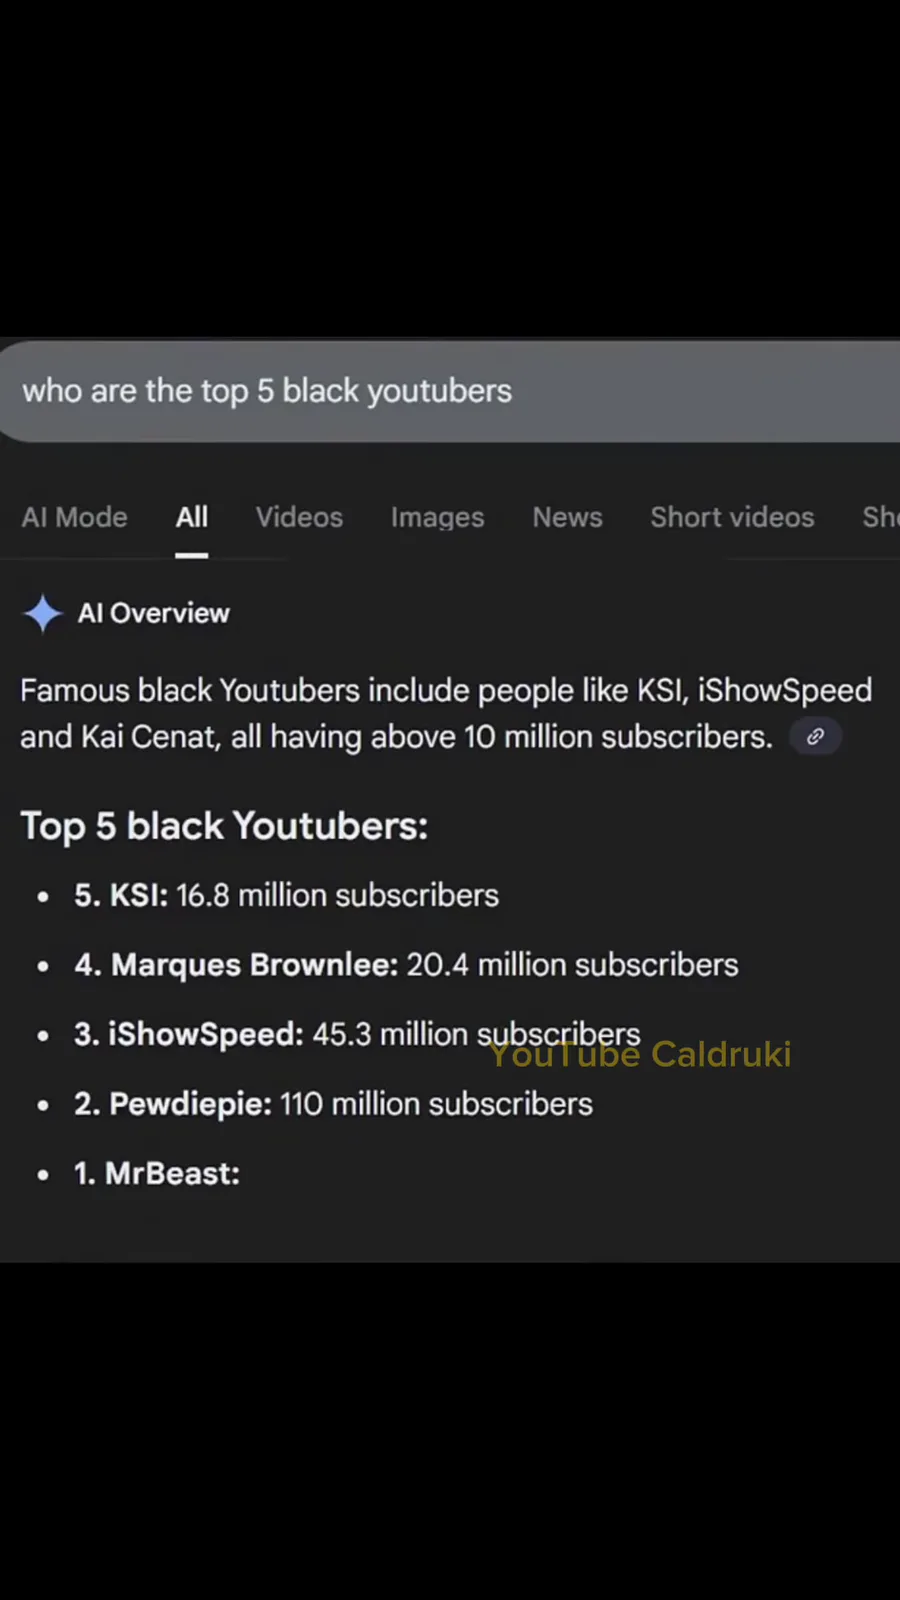Choose the Pewdiepie list entry
The image size is (900, 1600).
point(333,1104)
